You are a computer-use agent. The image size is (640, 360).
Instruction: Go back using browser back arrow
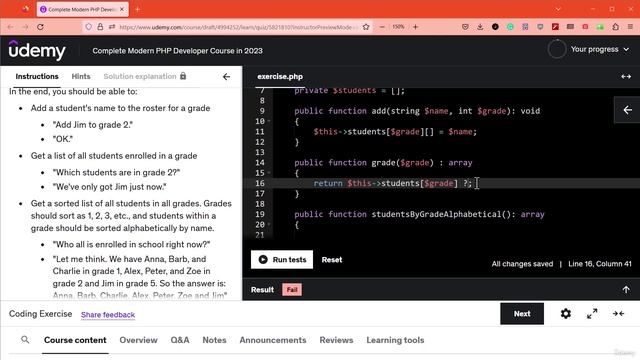(10, 27)
